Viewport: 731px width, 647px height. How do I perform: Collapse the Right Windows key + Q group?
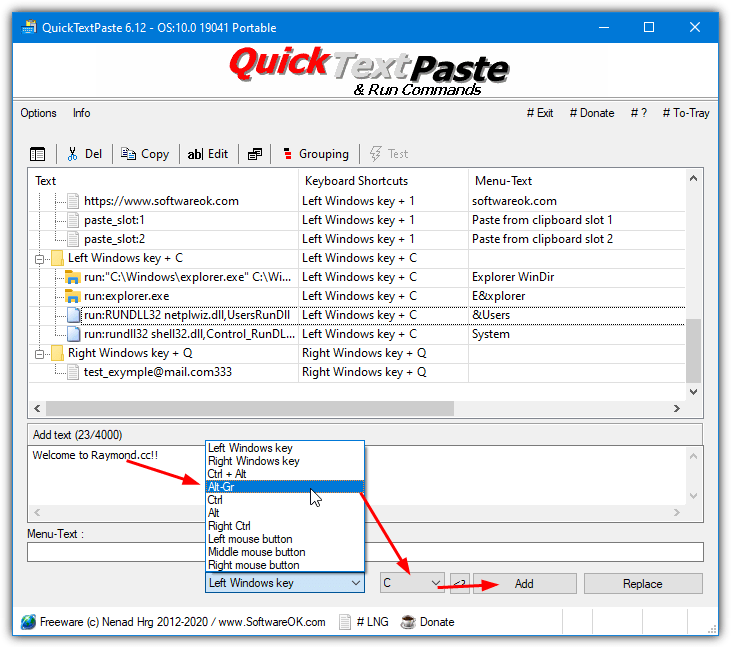pyautogui.click(x=40, y=354)
